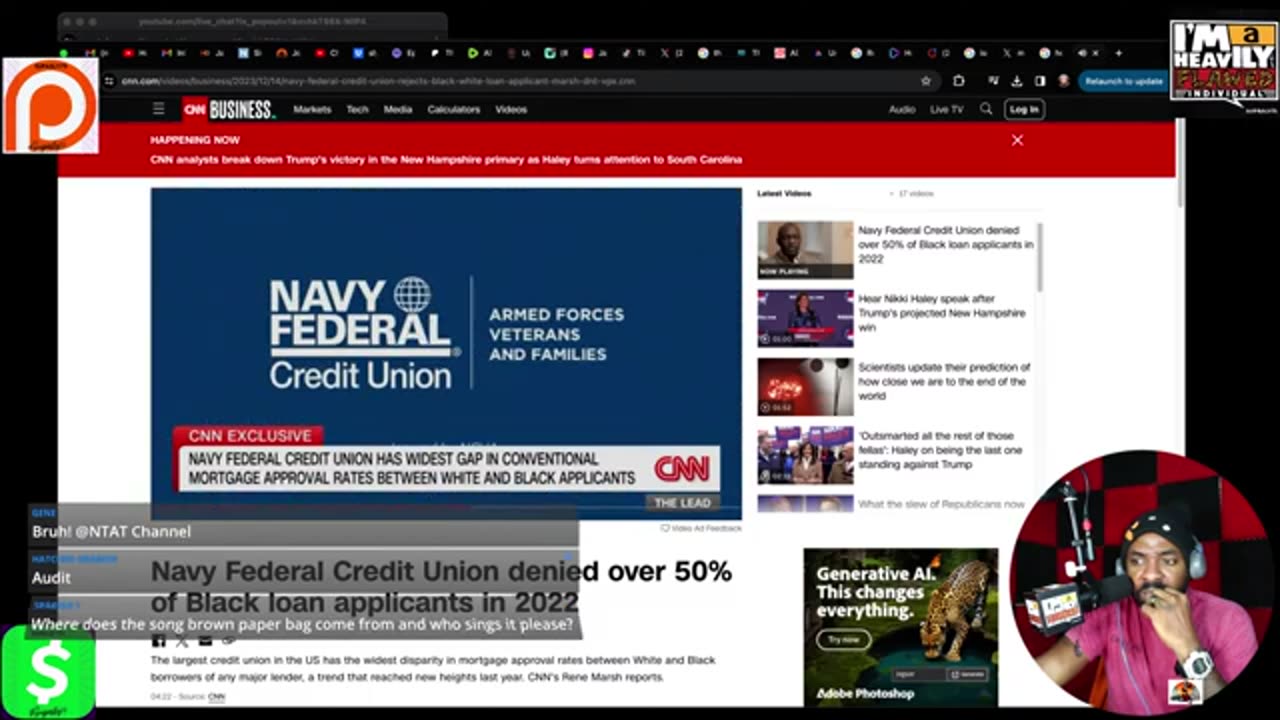
Task: Click the 'Latest Videos' heading text
Action: click(x=784, y=193)
